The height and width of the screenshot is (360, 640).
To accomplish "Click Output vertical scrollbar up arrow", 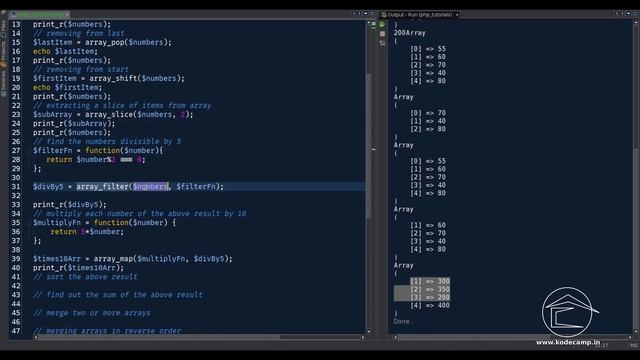I will coord(636,22).
